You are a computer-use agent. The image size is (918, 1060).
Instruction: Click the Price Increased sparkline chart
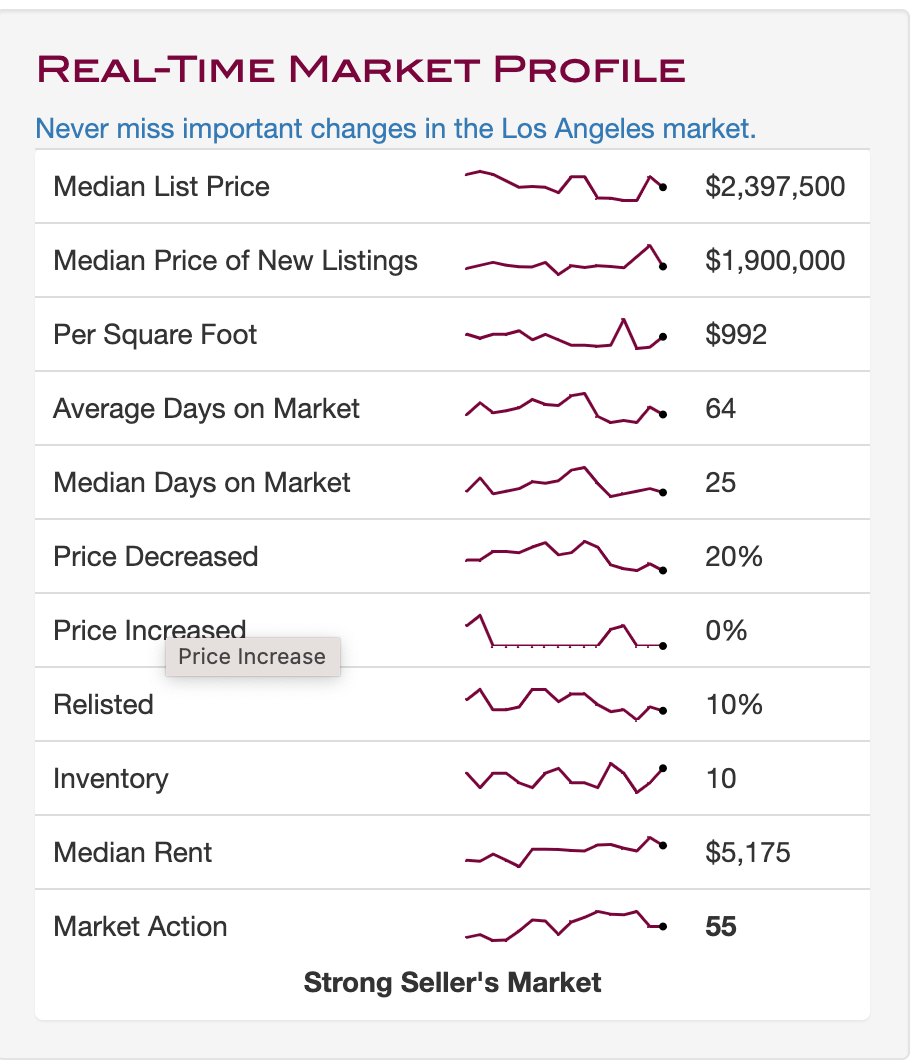566,631
